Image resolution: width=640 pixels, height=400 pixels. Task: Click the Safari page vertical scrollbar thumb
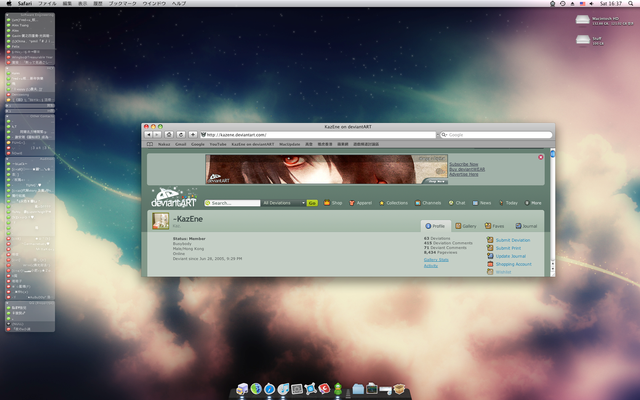[553, 153]
